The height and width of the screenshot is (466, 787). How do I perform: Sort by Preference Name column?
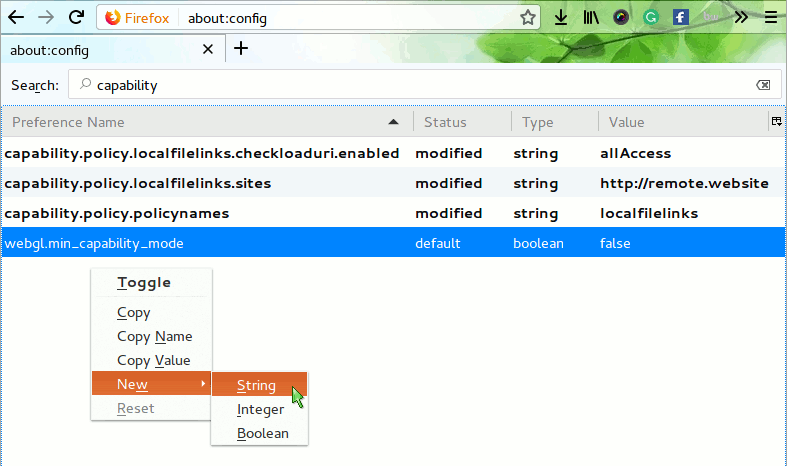click(x=200, y=122)
